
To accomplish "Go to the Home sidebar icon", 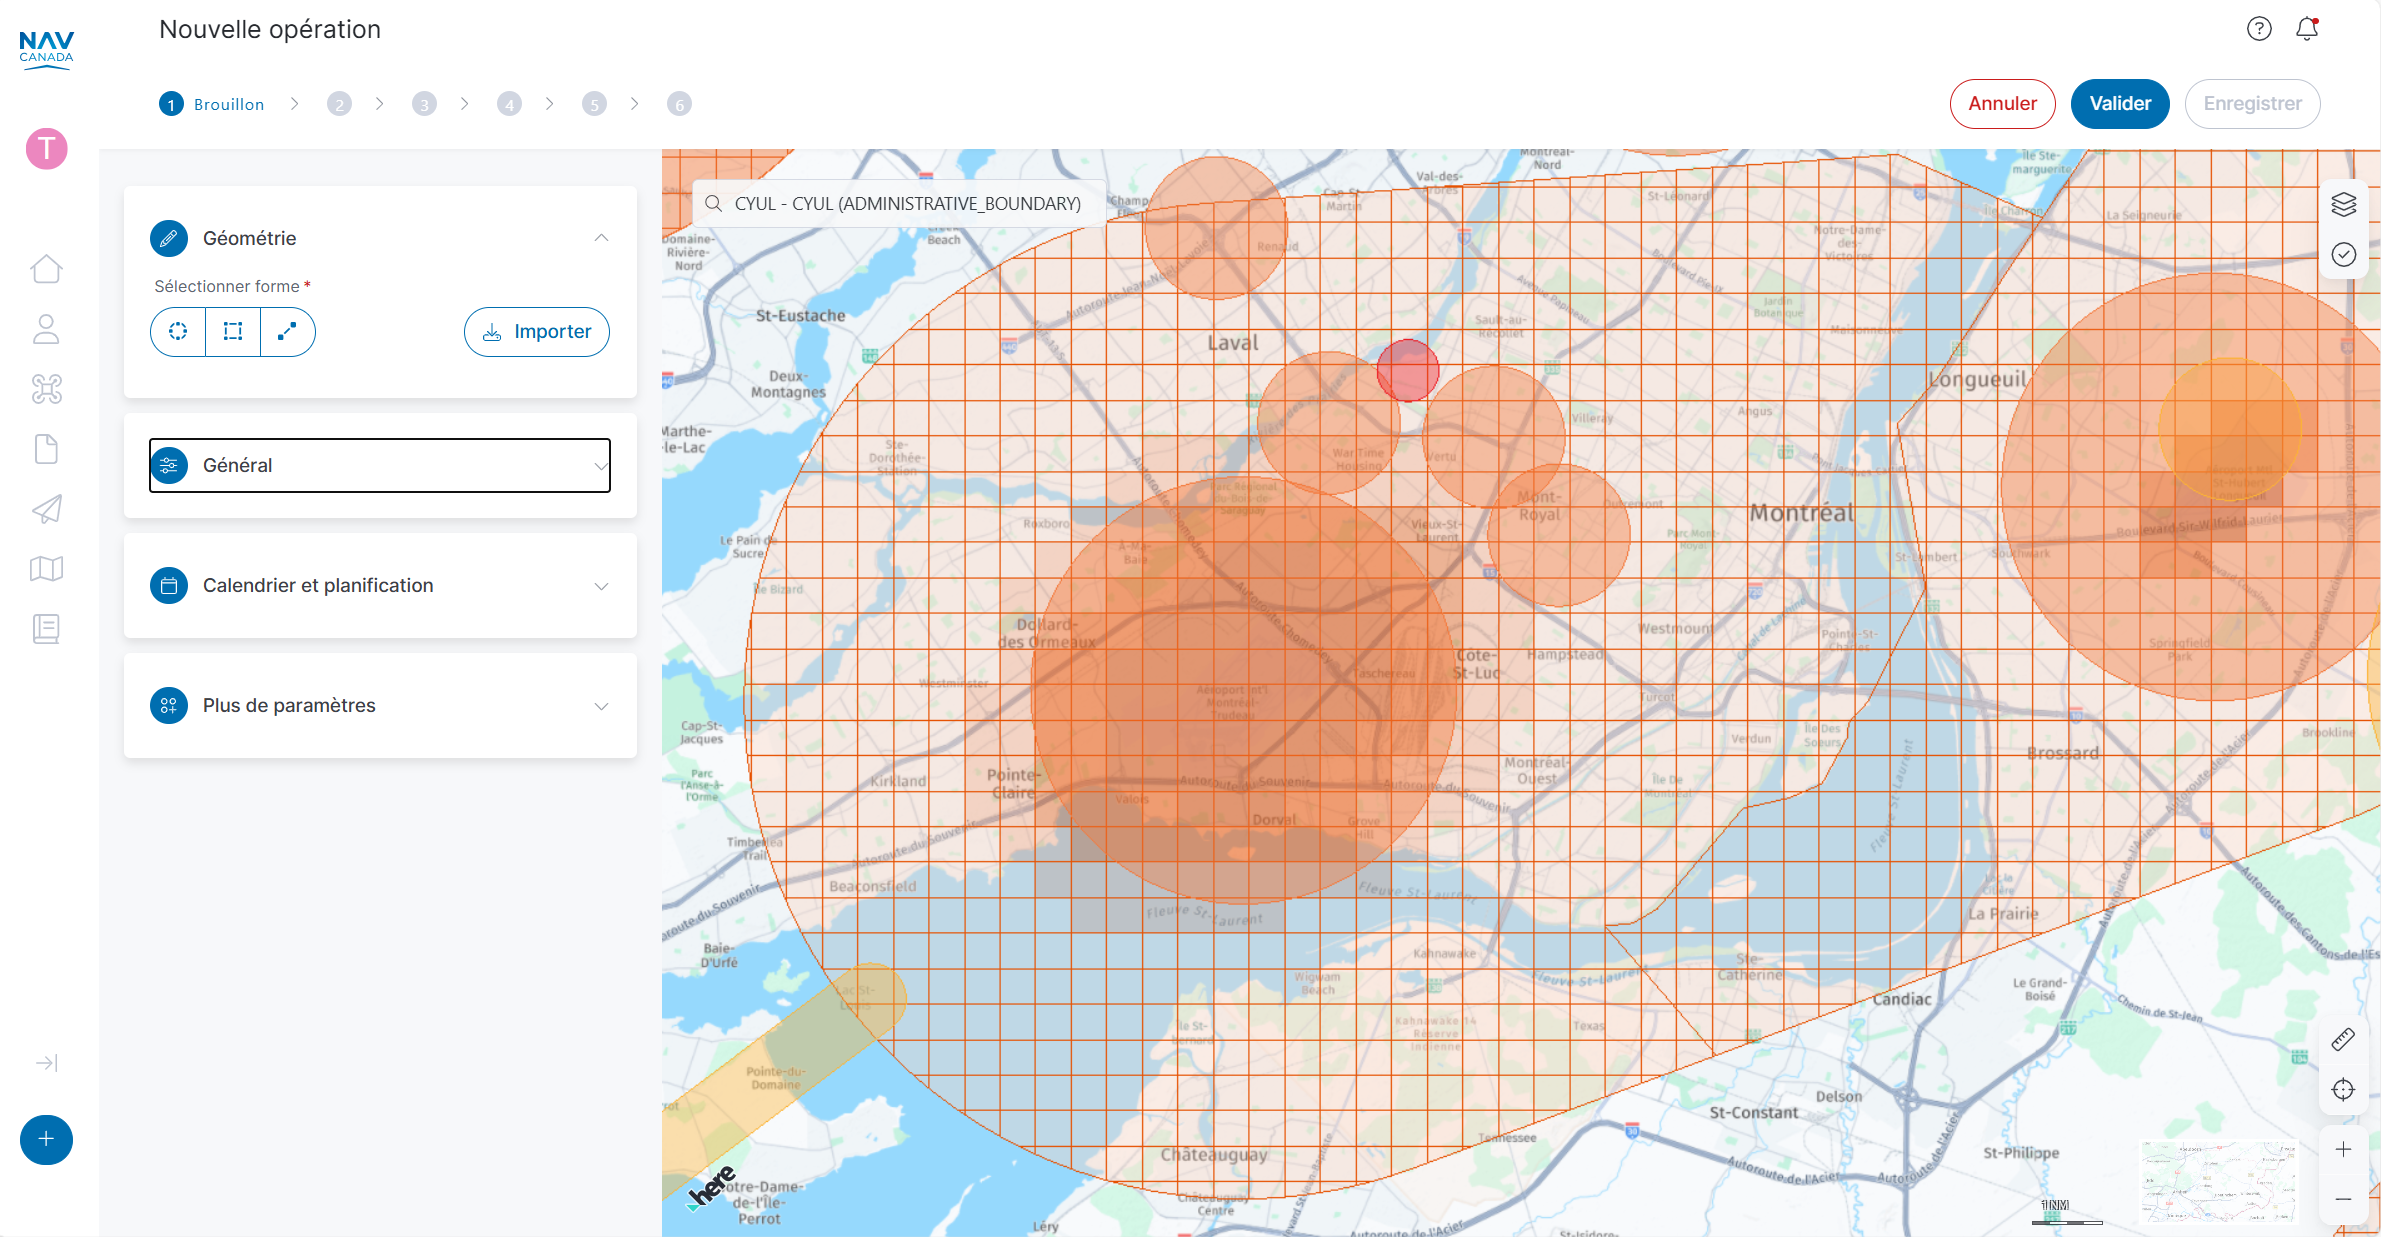I will [46, 269].
